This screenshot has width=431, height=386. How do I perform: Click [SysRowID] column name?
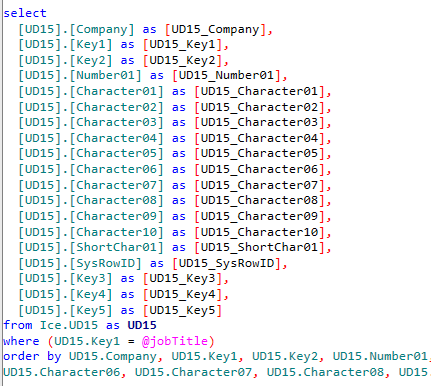[x=105, y=263]
